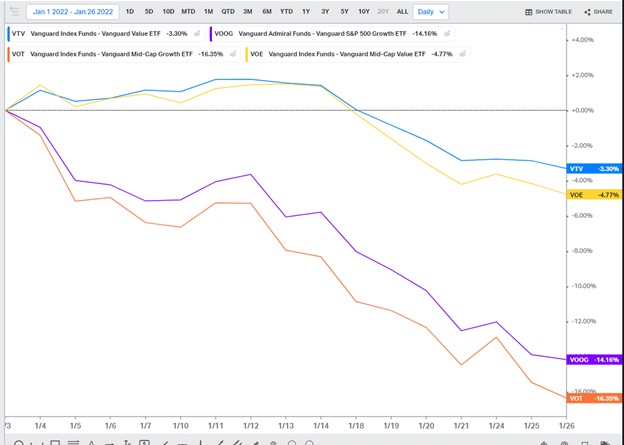Click the blue VTV color bar in legend
This screenshot has height=445, width=624.
coord(9,34)
